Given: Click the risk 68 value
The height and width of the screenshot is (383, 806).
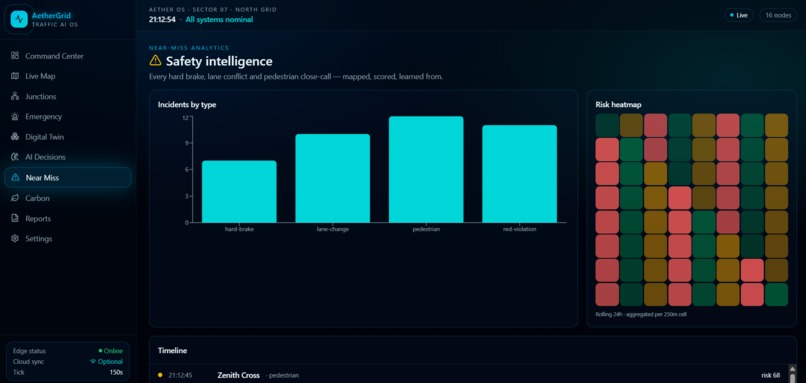Looking at the screenshot, I should click(771, 375).
